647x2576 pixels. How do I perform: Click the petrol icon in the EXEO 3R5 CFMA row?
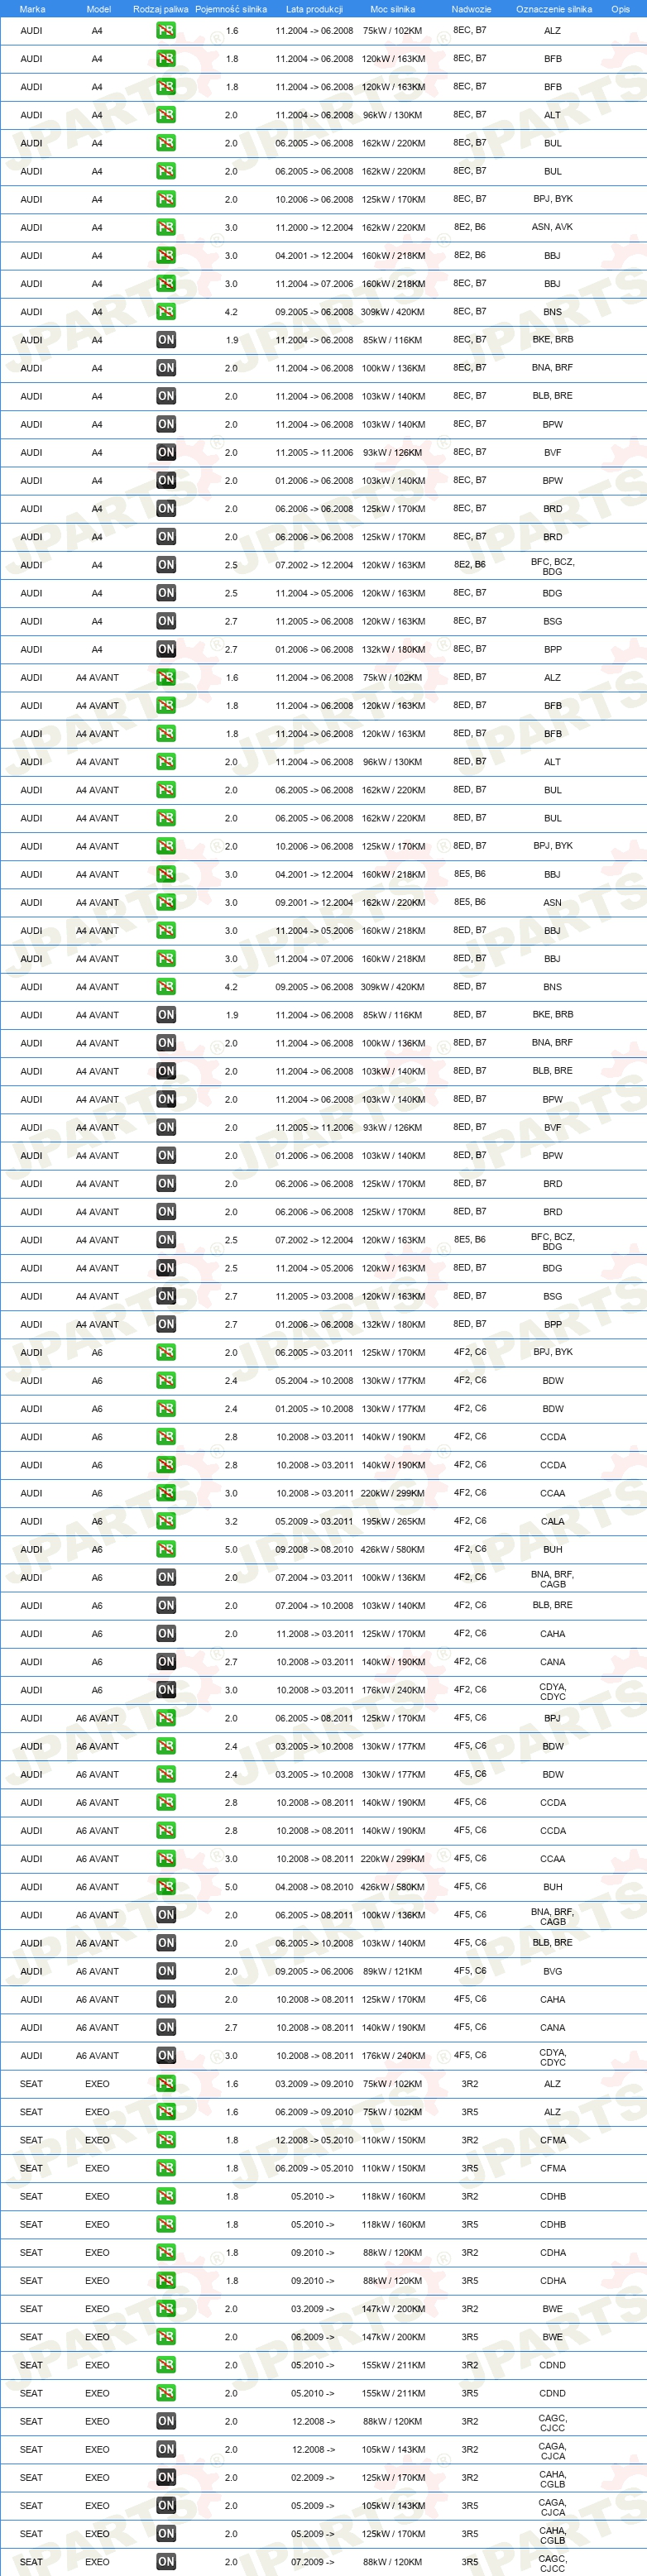tap(166, 2168)
